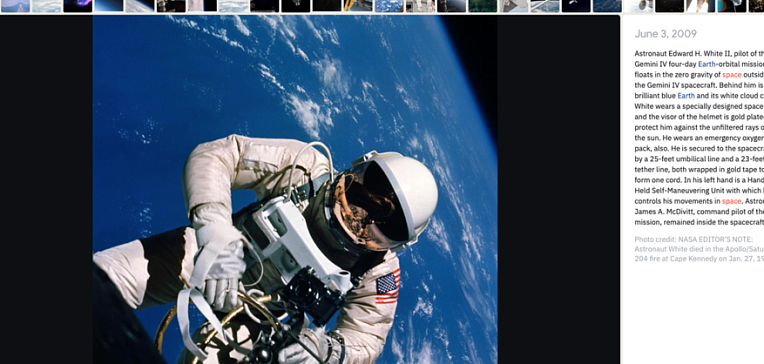Select the dark space station modules thumbnail
Screen dimensions: 764x364
coord(172,6)
